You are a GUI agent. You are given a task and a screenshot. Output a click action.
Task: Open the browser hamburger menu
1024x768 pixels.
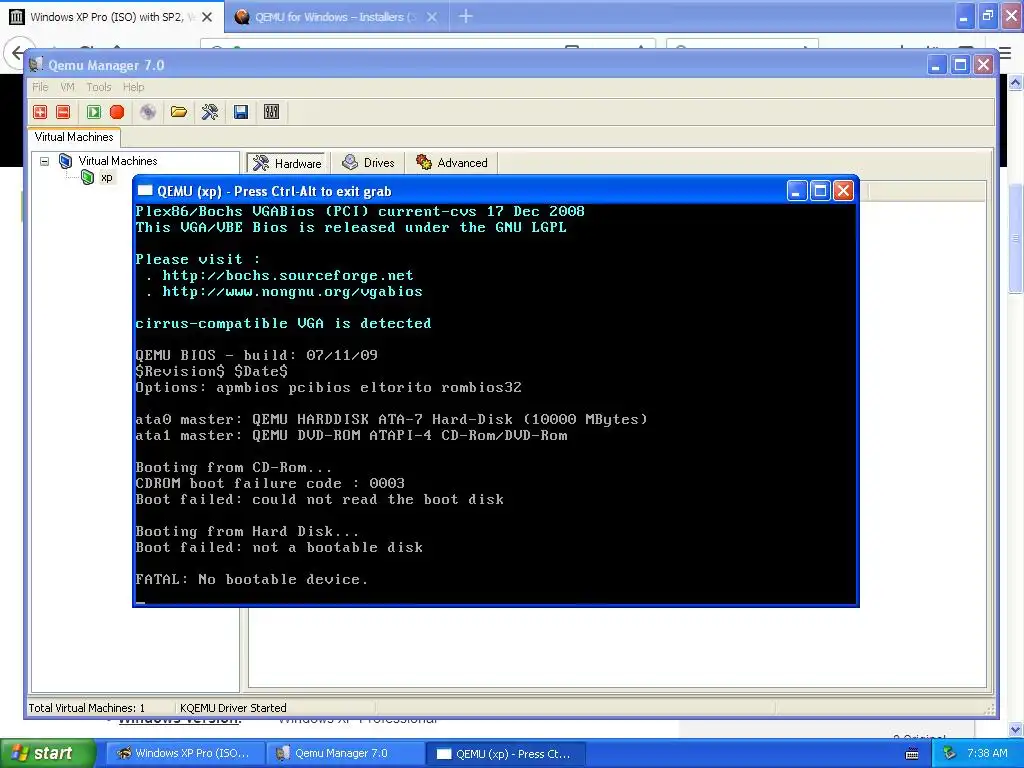point(1006,54)
